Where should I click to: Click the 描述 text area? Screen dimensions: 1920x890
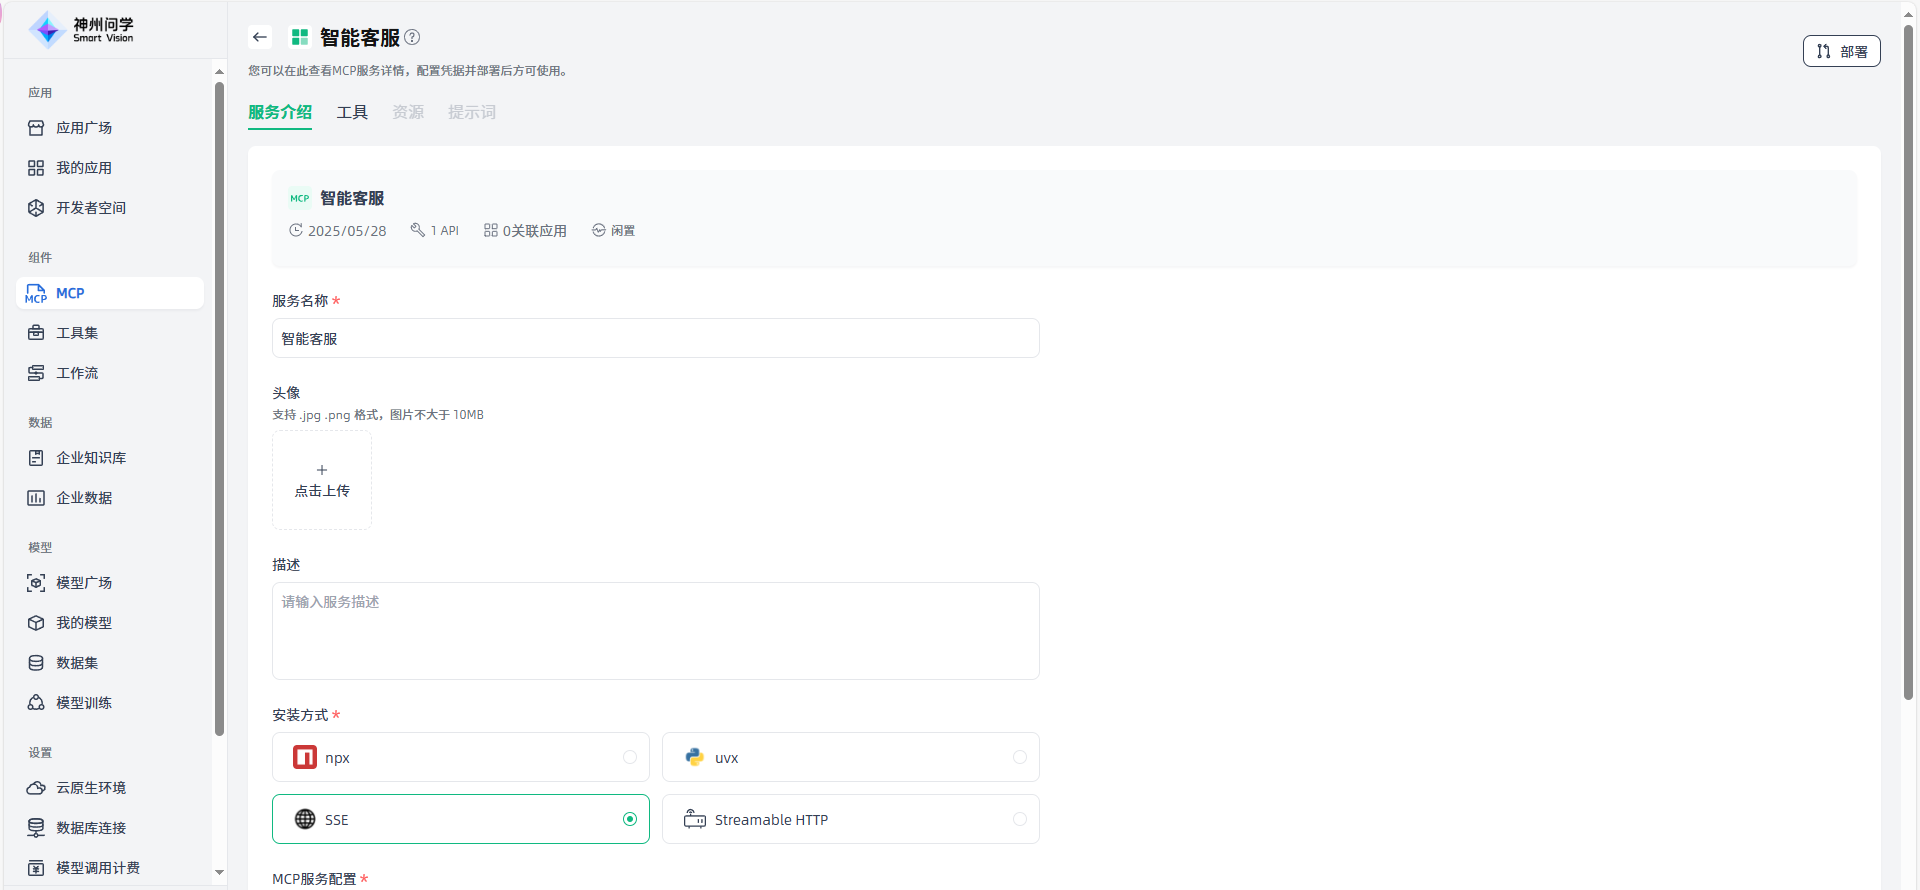[x=655, y=630]
